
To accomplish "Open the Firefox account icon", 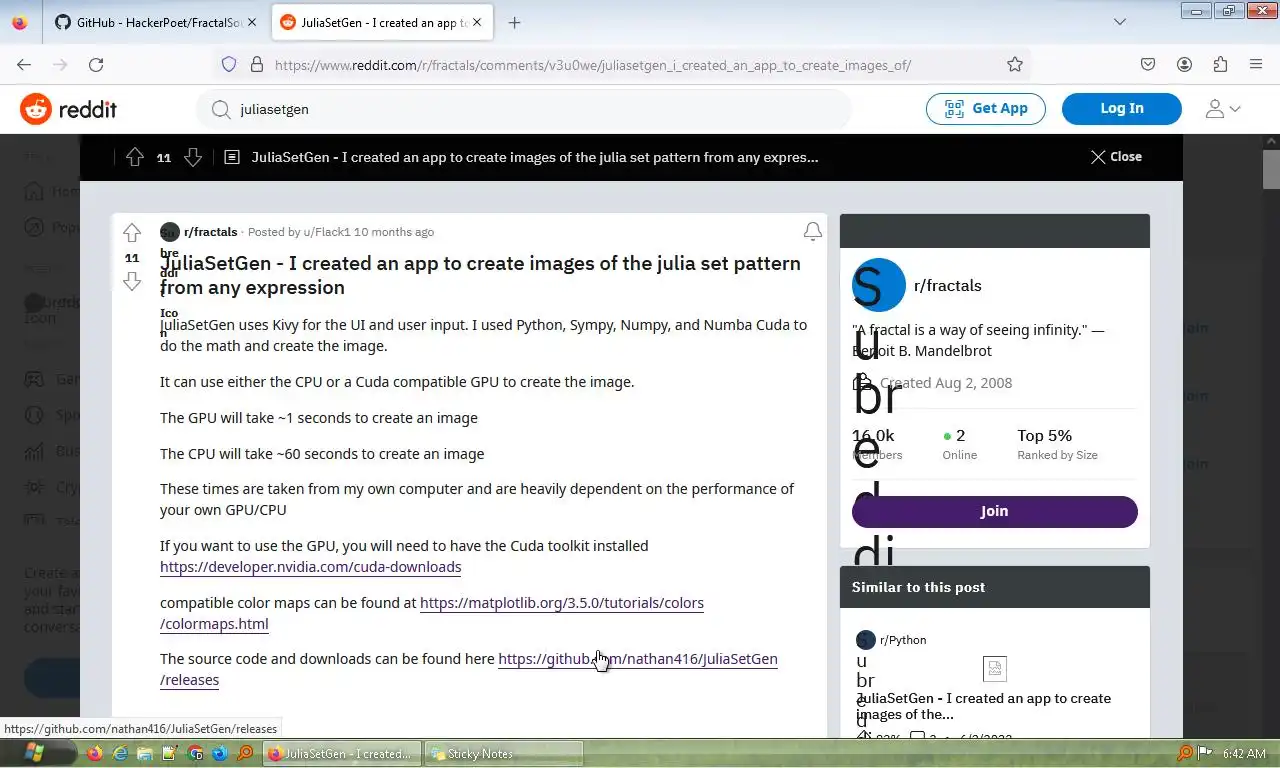I will click(1184, 65).
